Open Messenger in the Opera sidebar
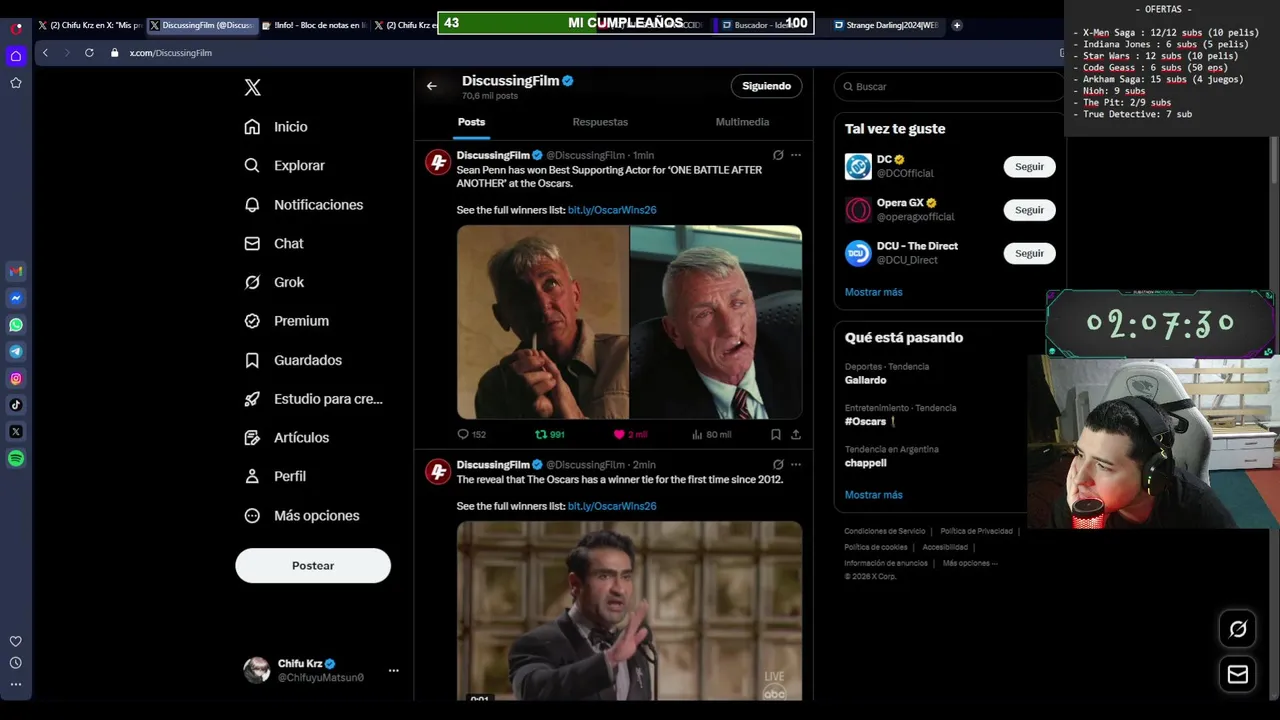This screenshot has height=720, width=1280. [x=16, y=298]
